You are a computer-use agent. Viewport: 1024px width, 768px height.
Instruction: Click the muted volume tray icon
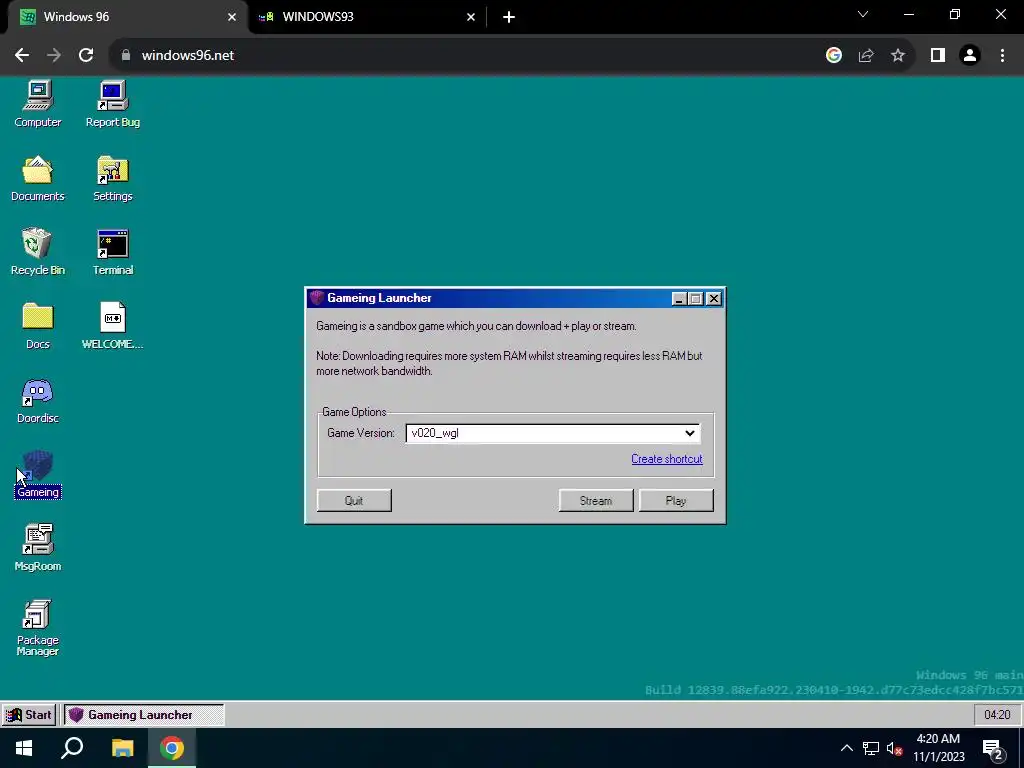point(894,748)
